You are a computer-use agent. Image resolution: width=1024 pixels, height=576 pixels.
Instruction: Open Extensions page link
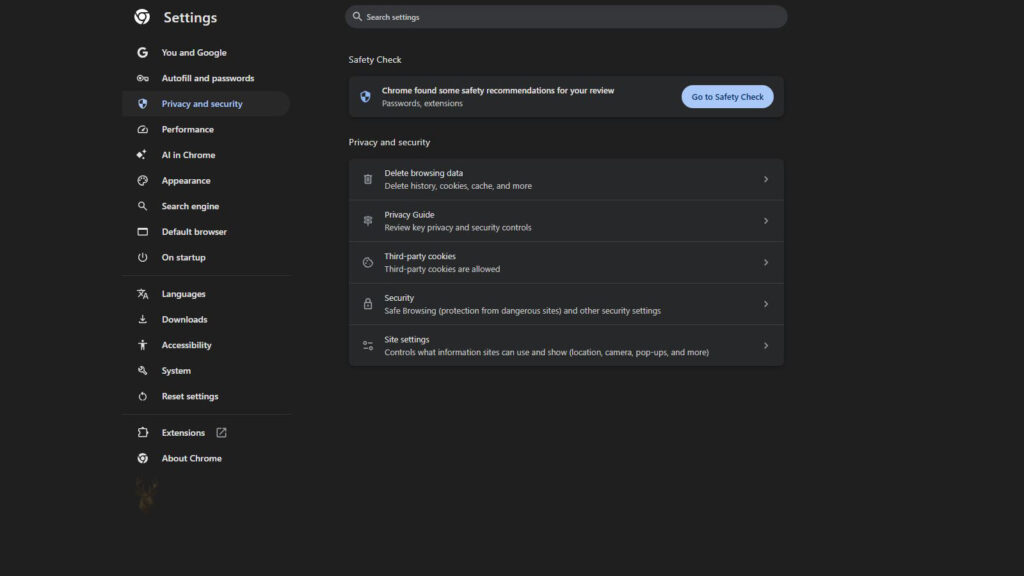206,432
